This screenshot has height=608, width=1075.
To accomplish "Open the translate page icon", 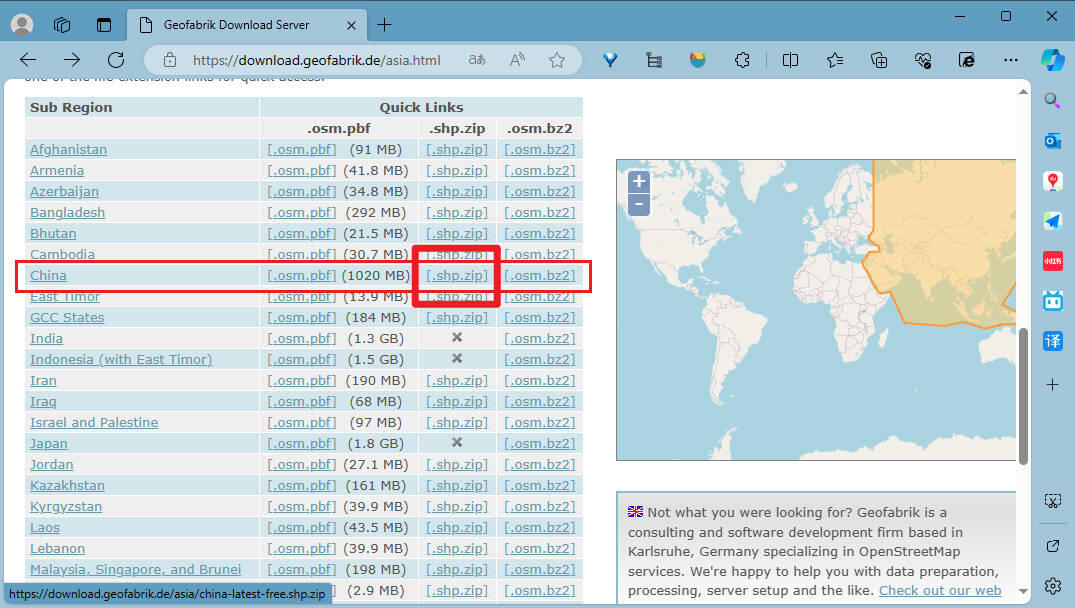I will pyautogui.click(x=477, y=60).
